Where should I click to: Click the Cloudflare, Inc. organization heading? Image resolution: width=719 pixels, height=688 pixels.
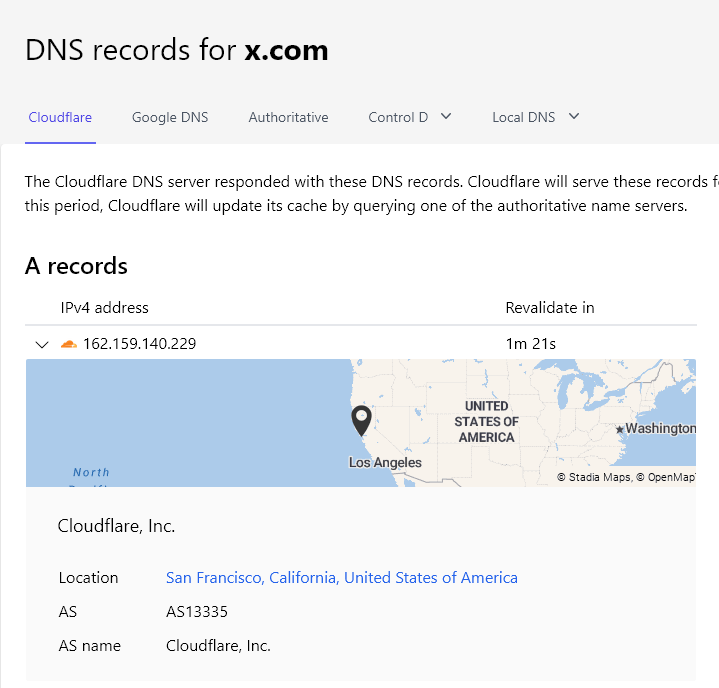(116, 526)
